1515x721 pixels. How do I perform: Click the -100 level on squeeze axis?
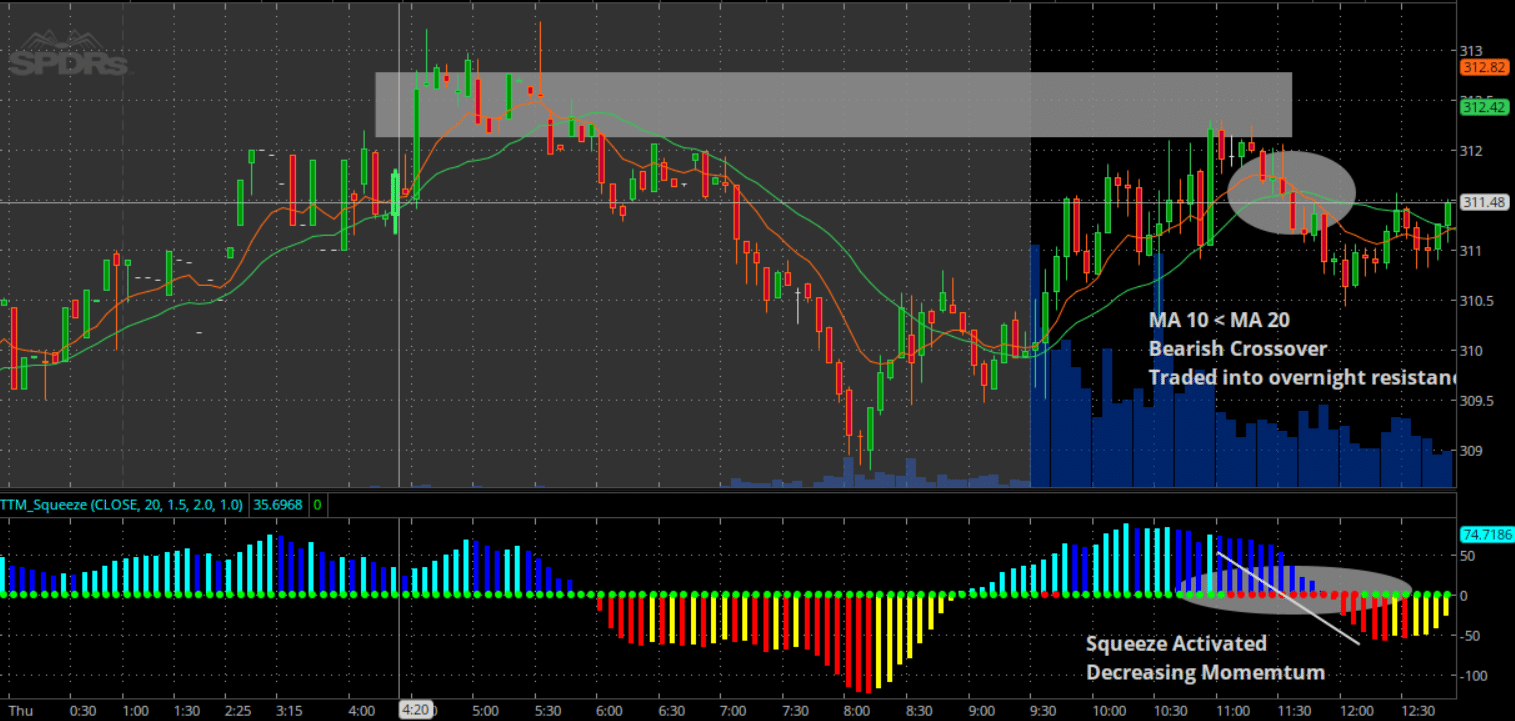click(x=1474, y=676)
